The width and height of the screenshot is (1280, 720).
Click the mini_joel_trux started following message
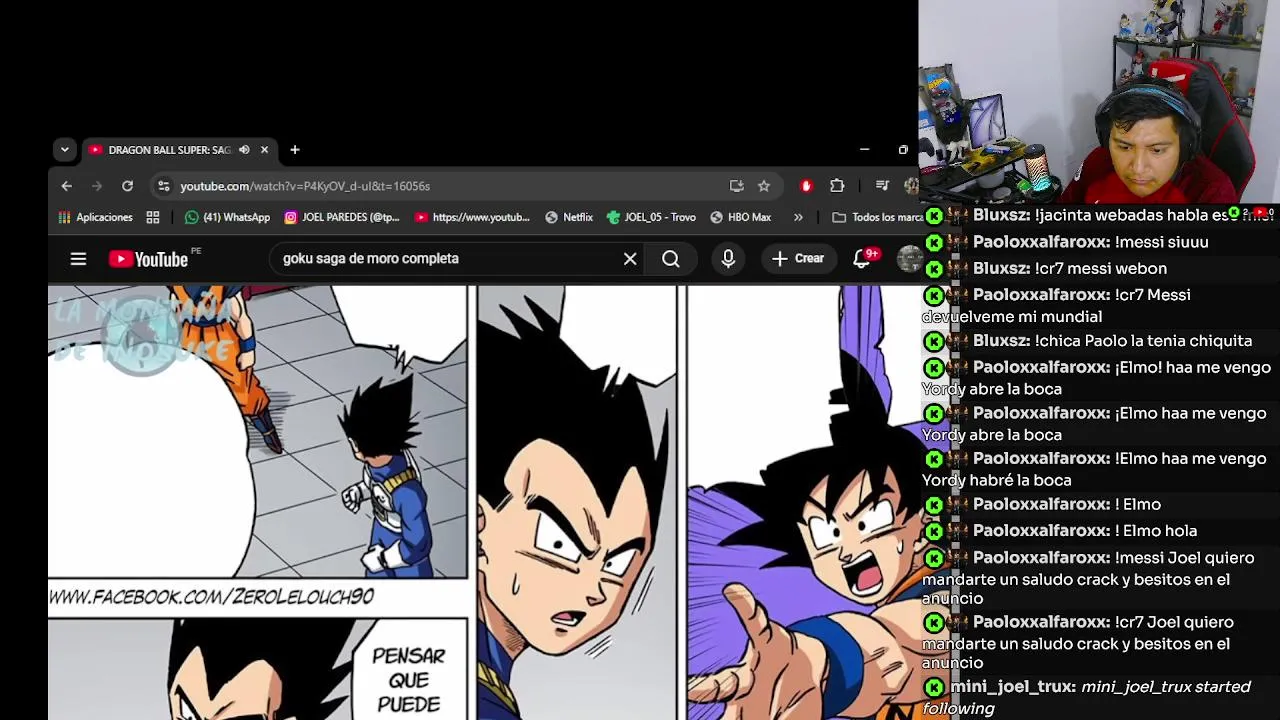[x=1086, y=697]
